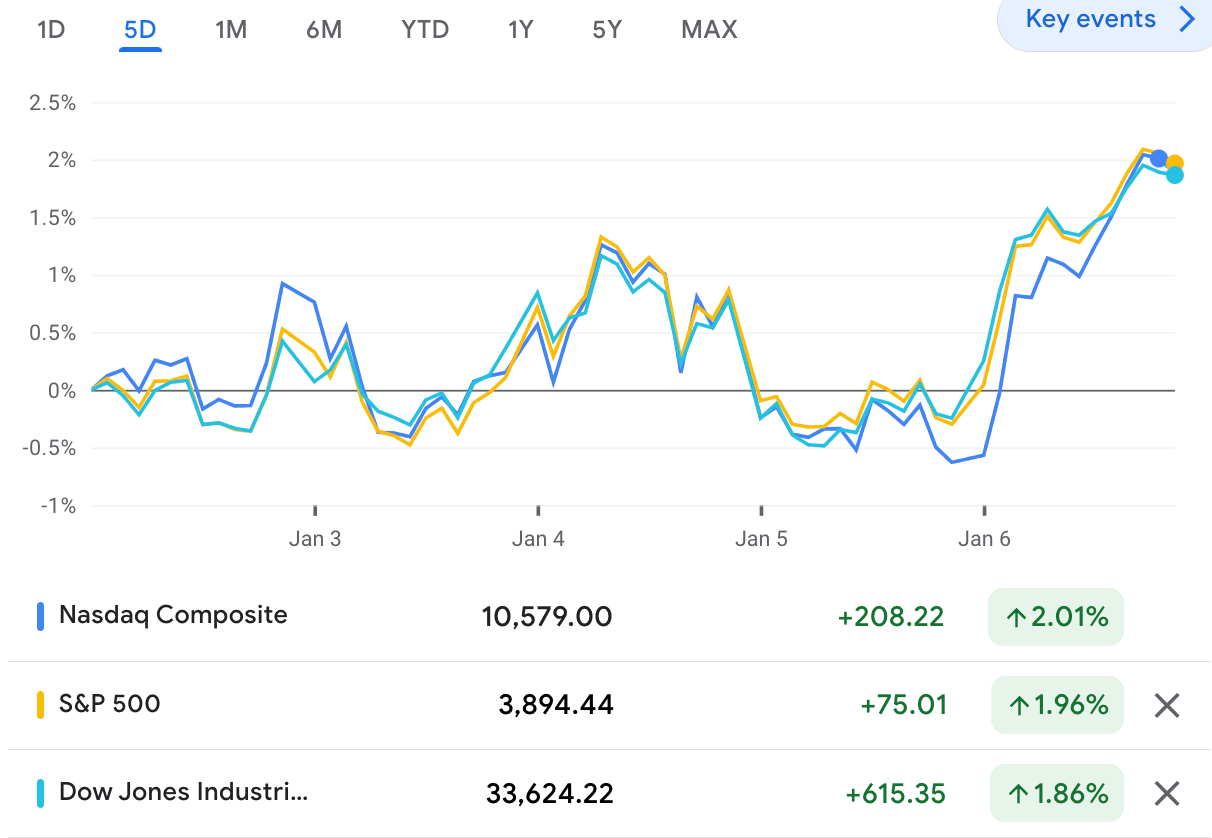Image resolution: width=1212 pixels, height=838 pixels.
Task: Remove S&P 500 comparison with X
Action: click(1167, 706)
